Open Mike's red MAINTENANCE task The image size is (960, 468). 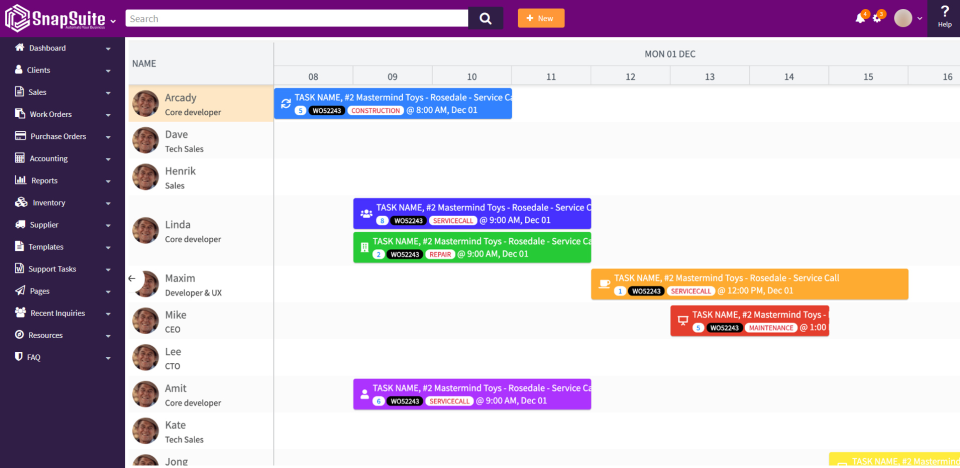[749, 321]
